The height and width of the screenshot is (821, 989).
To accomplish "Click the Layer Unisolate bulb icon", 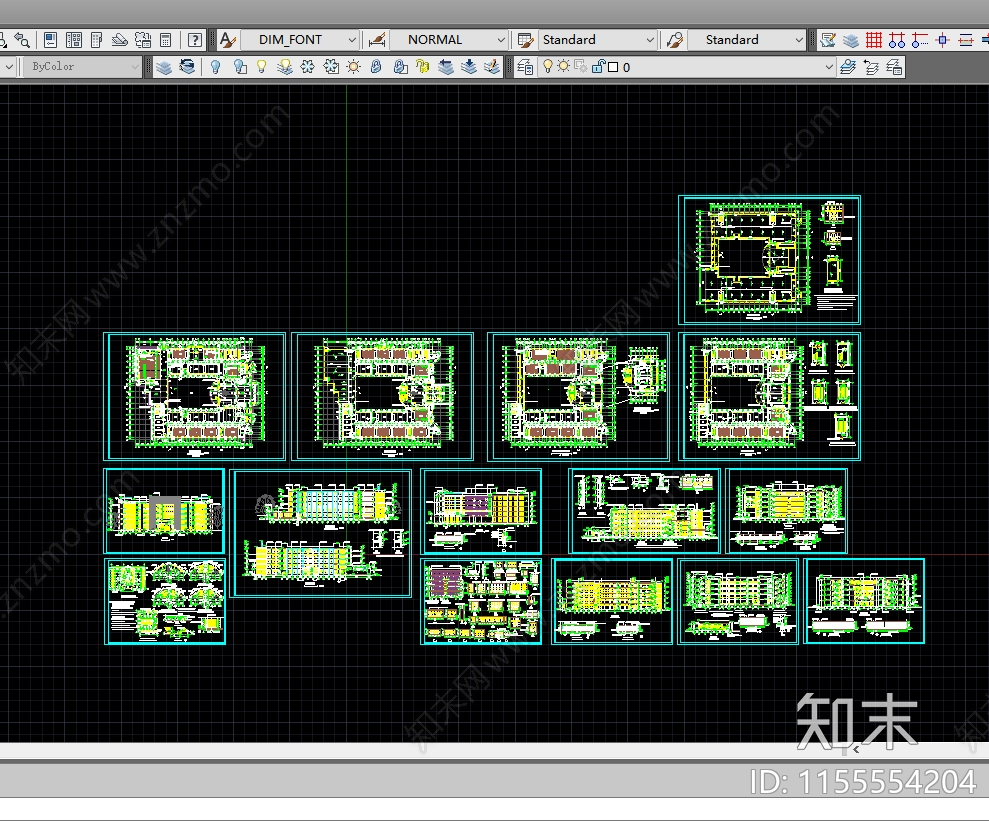I will (x=239, y=67).
